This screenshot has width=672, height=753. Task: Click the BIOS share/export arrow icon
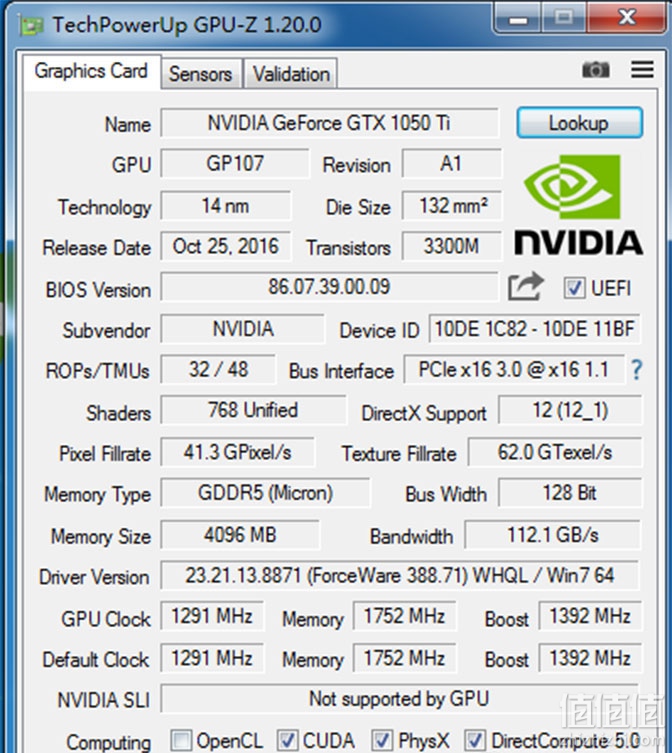pos(526,286)
